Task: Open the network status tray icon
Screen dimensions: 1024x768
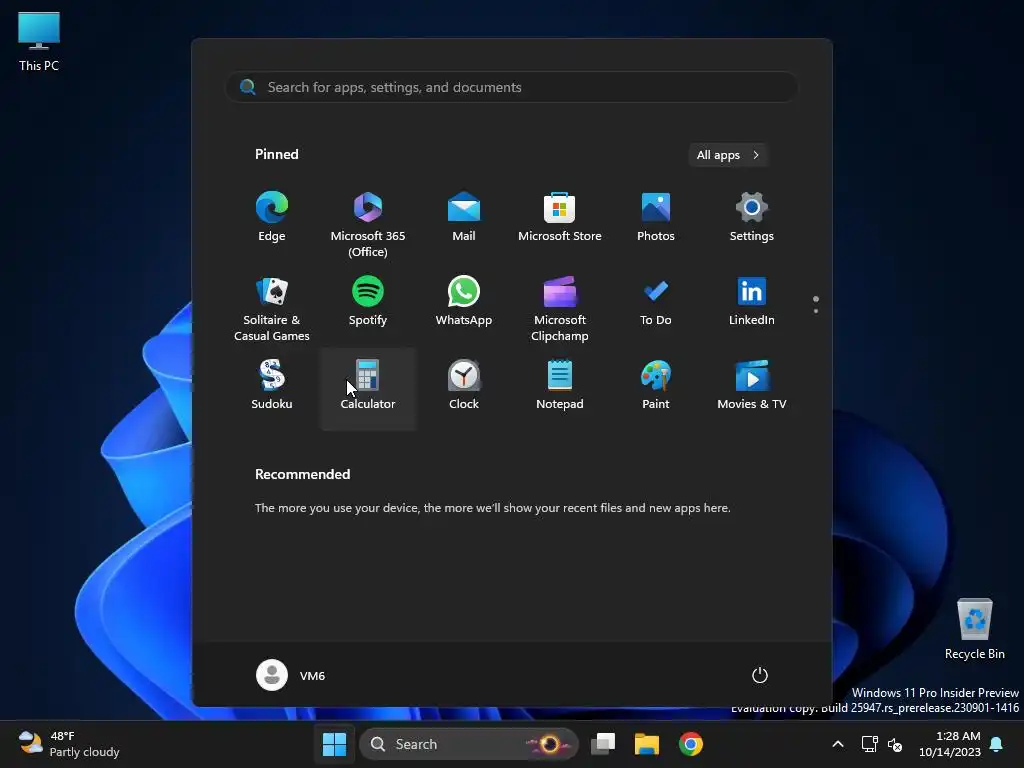Action: pyautogui.click(x=869, y=744)
